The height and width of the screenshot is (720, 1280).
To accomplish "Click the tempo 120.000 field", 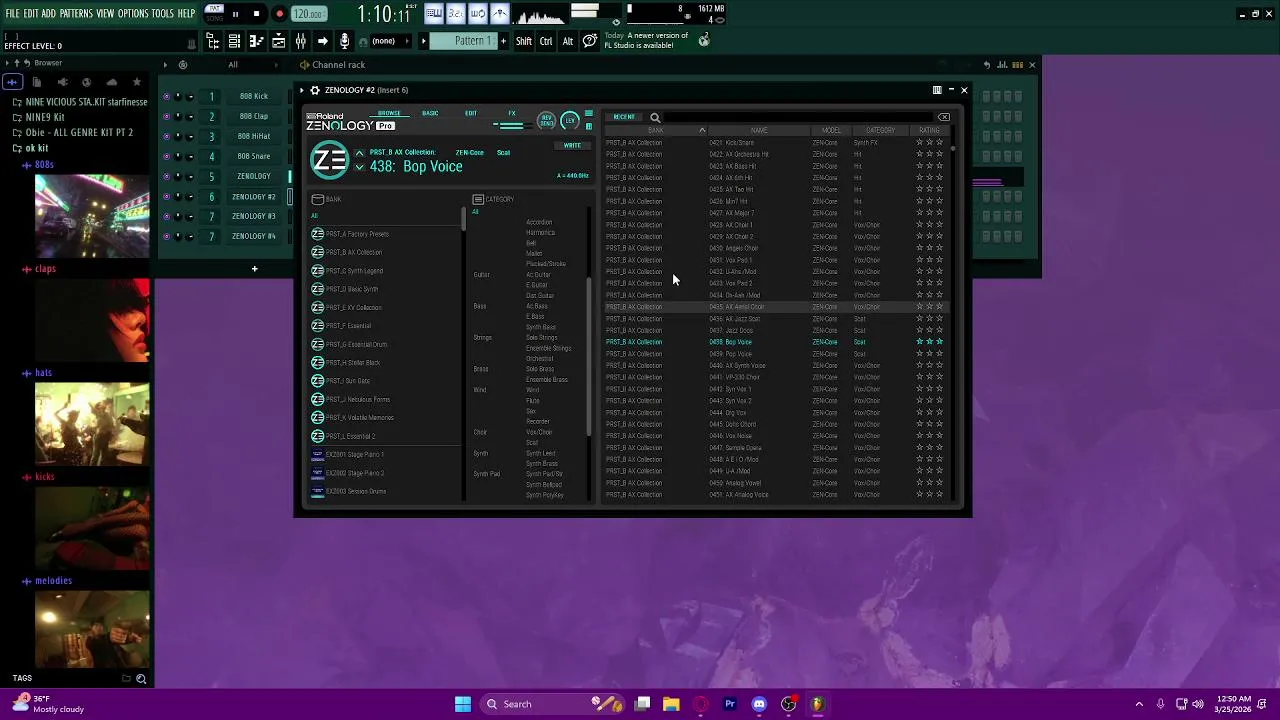I will 309,14.
